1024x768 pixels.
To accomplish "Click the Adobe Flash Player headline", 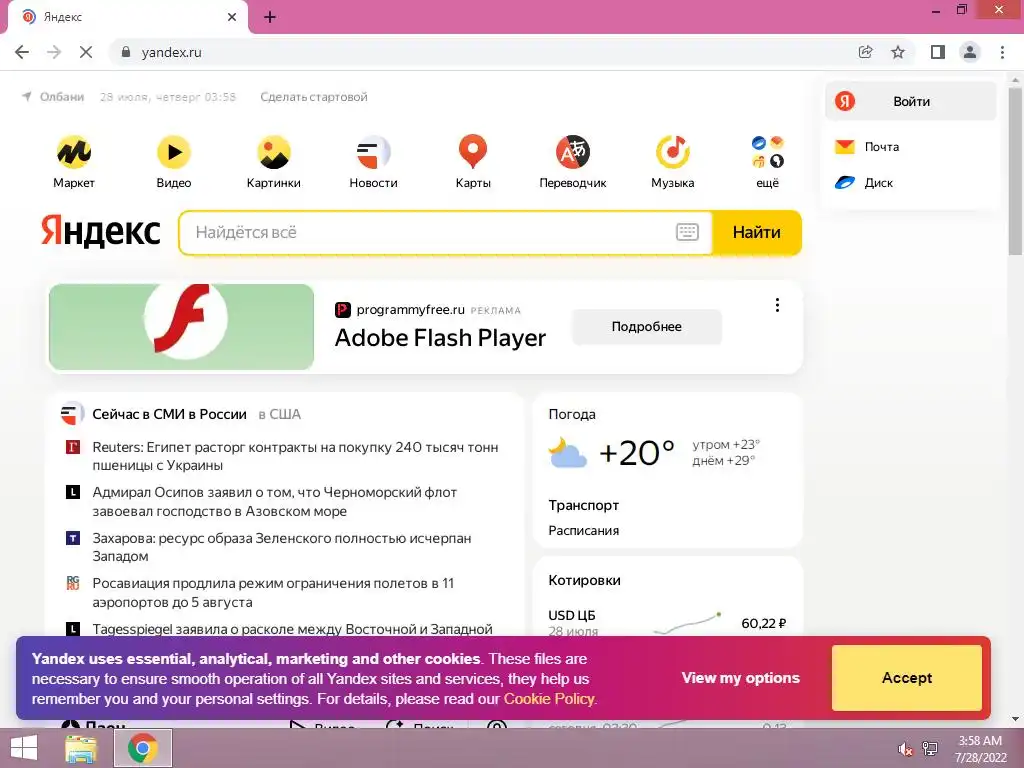I will [x=440, y=338].
